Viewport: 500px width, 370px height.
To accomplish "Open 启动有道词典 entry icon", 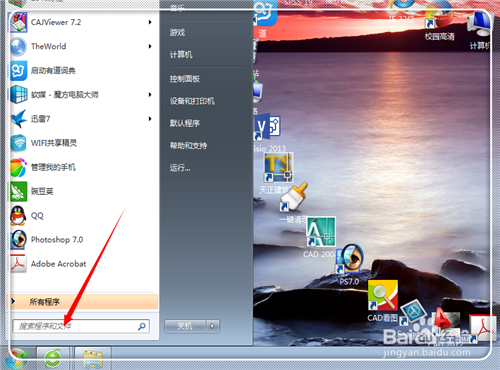I will coord(18,70).
